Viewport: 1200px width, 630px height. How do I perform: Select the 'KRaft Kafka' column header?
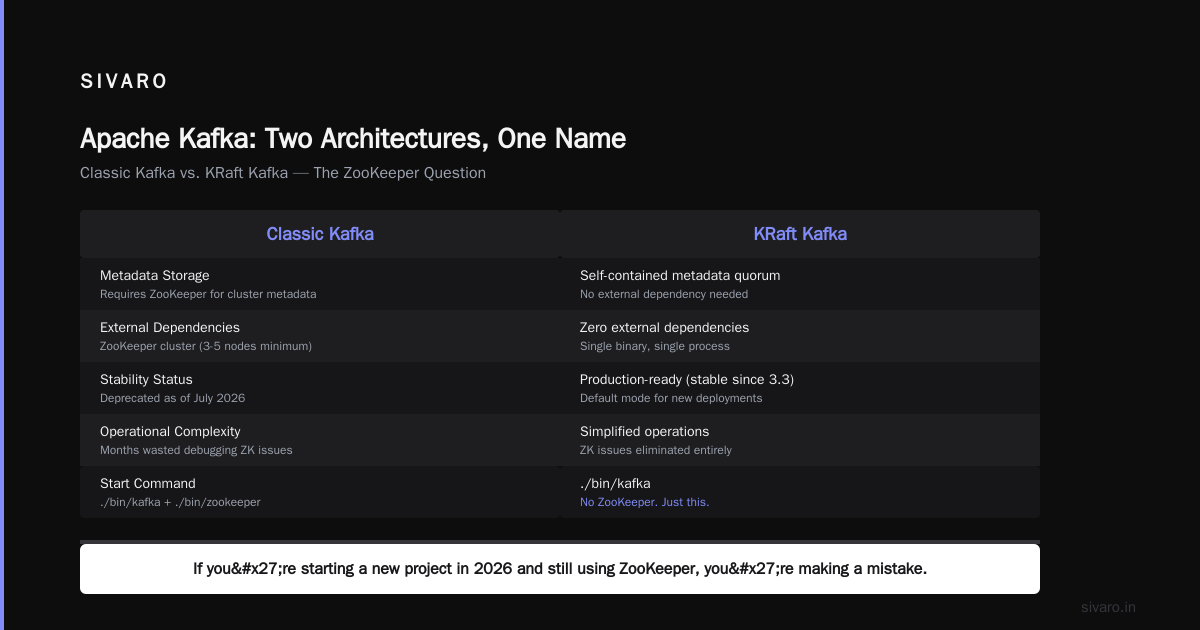pos(800,234)
